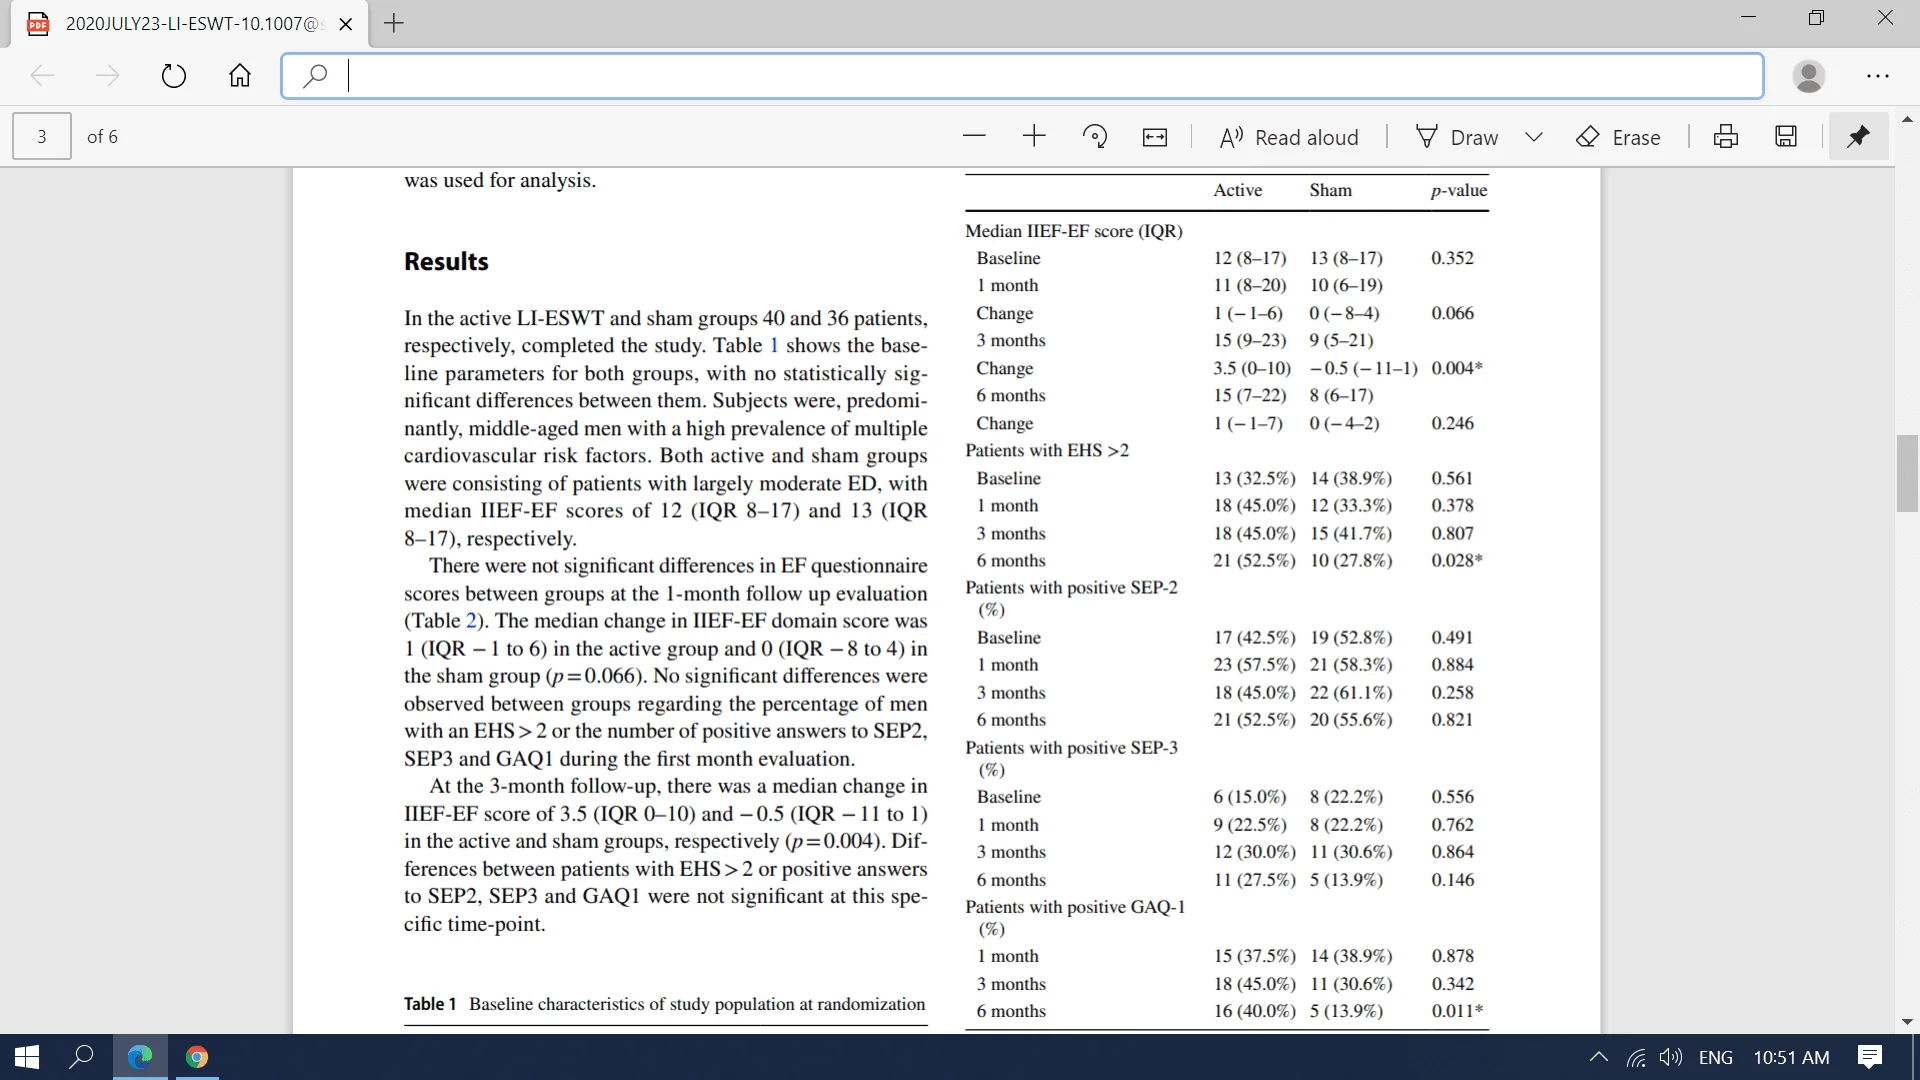
Task: Click the 3.5 (0–10) table cell
Action: click(1252, 368)
